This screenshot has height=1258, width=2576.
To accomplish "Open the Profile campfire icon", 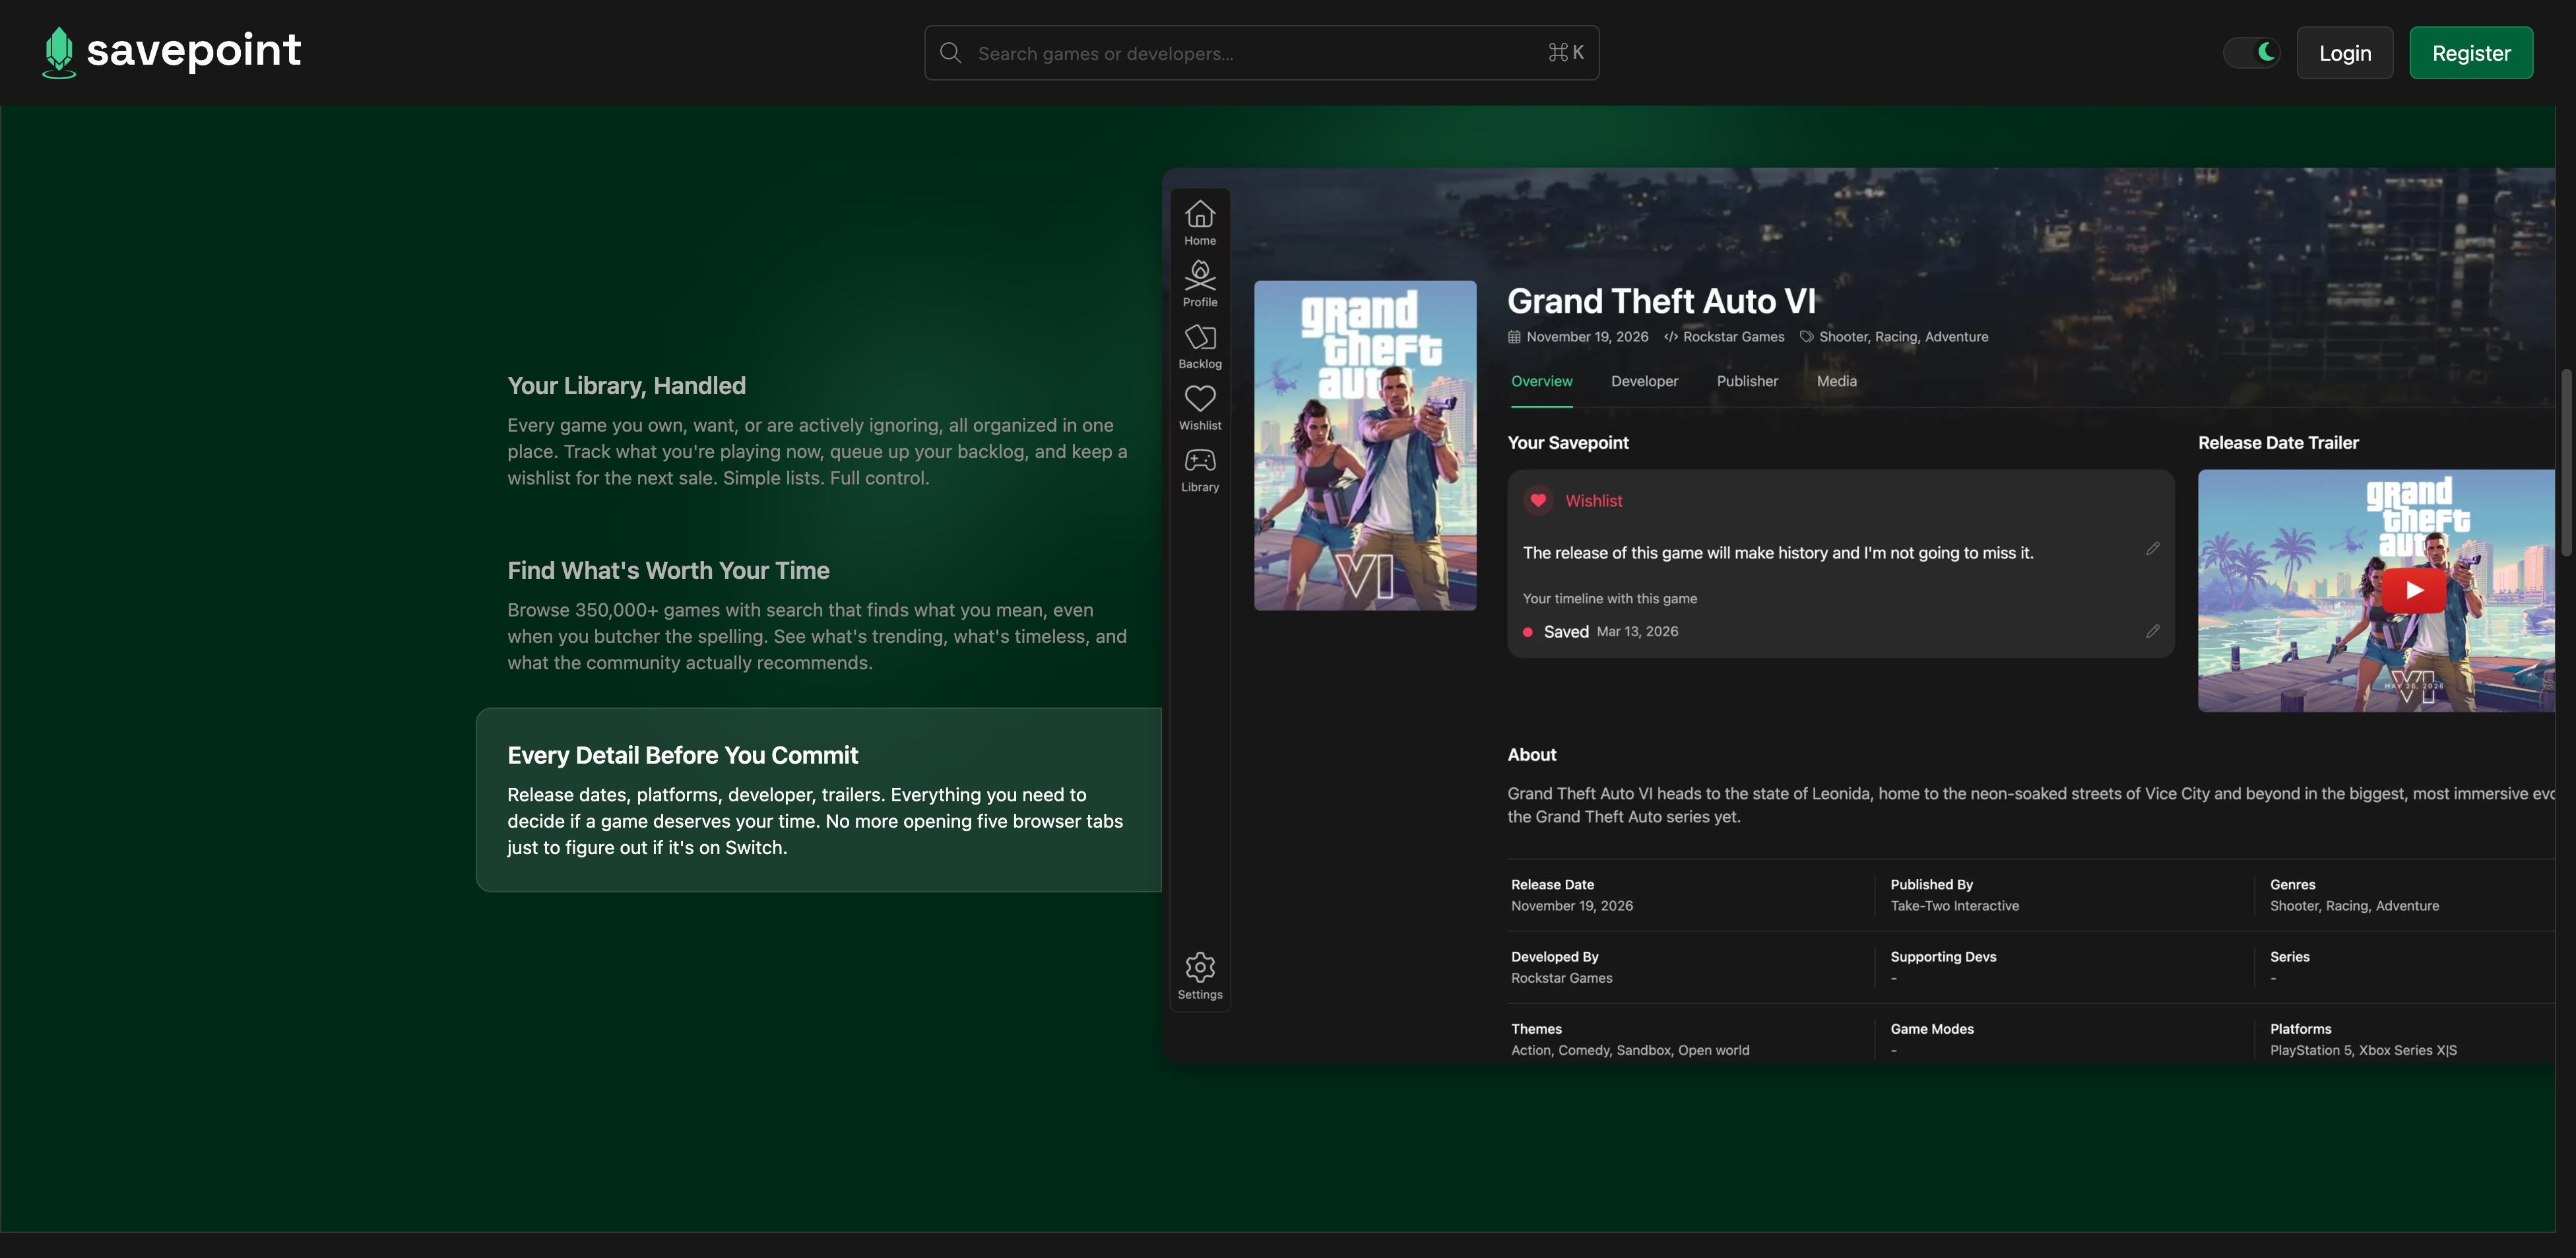I will (1200, 284).
